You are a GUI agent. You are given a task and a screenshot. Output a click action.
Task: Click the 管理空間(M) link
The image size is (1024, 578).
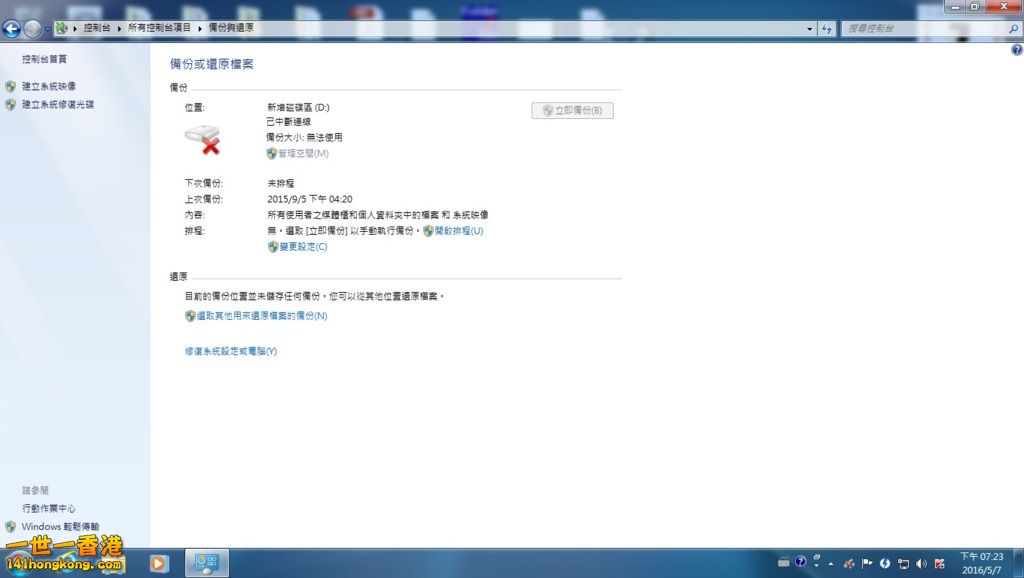pyautogui.click(x=304, y=153)
